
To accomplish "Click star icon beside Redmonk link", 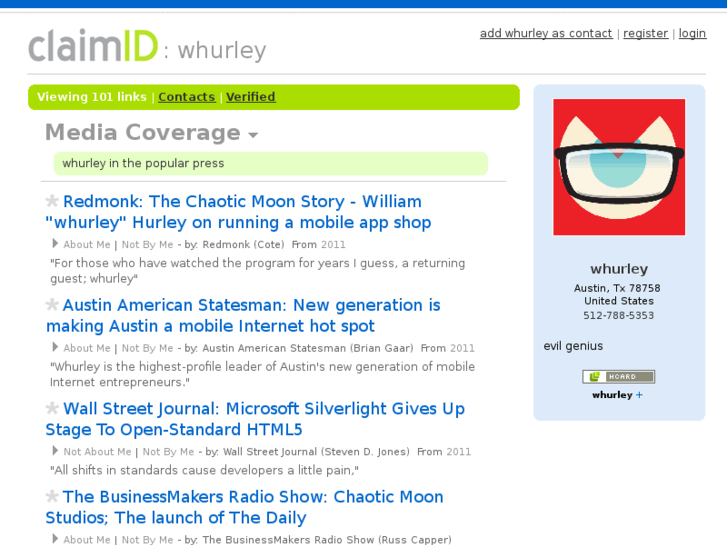I will pos(52,201).
